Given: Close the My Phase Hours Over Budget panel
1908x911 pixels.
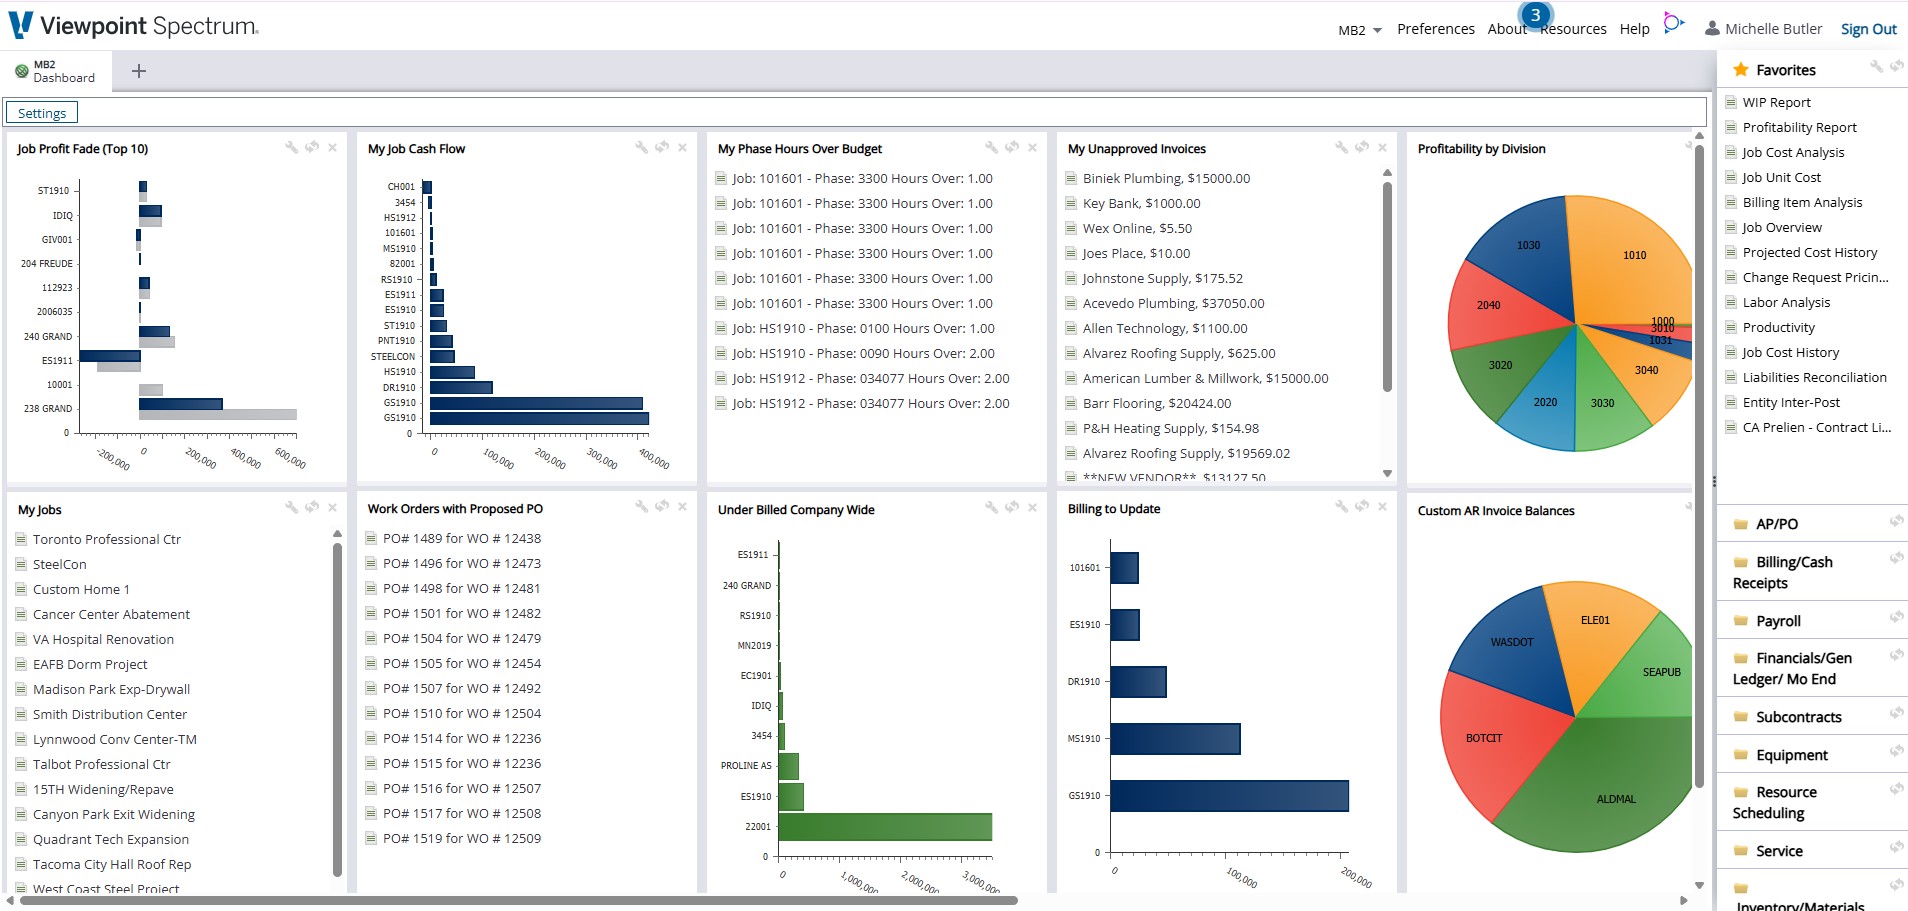Looking at the screenshot, I should (1032, 148).
